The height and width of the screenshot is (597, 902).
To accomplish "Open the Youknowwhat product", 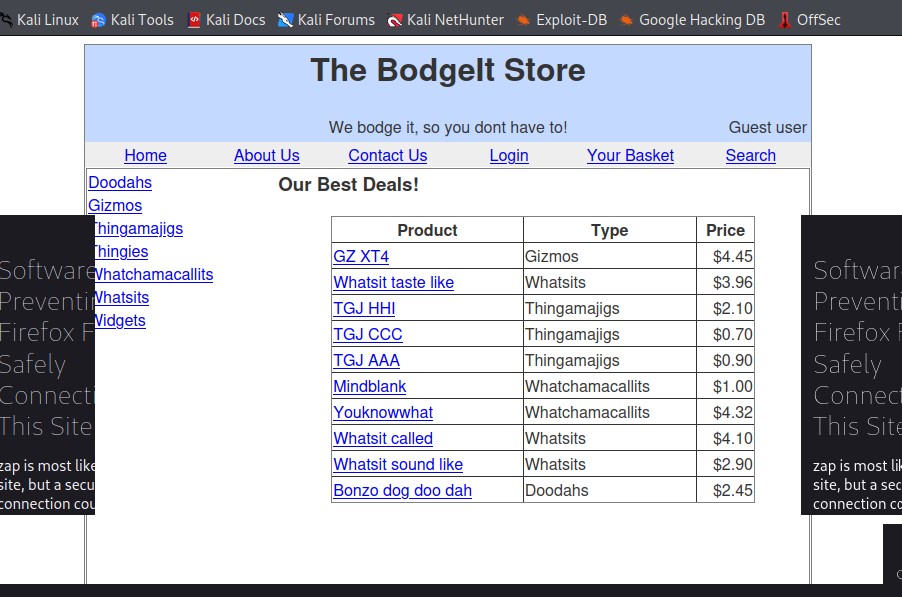I will click(383, 412).
